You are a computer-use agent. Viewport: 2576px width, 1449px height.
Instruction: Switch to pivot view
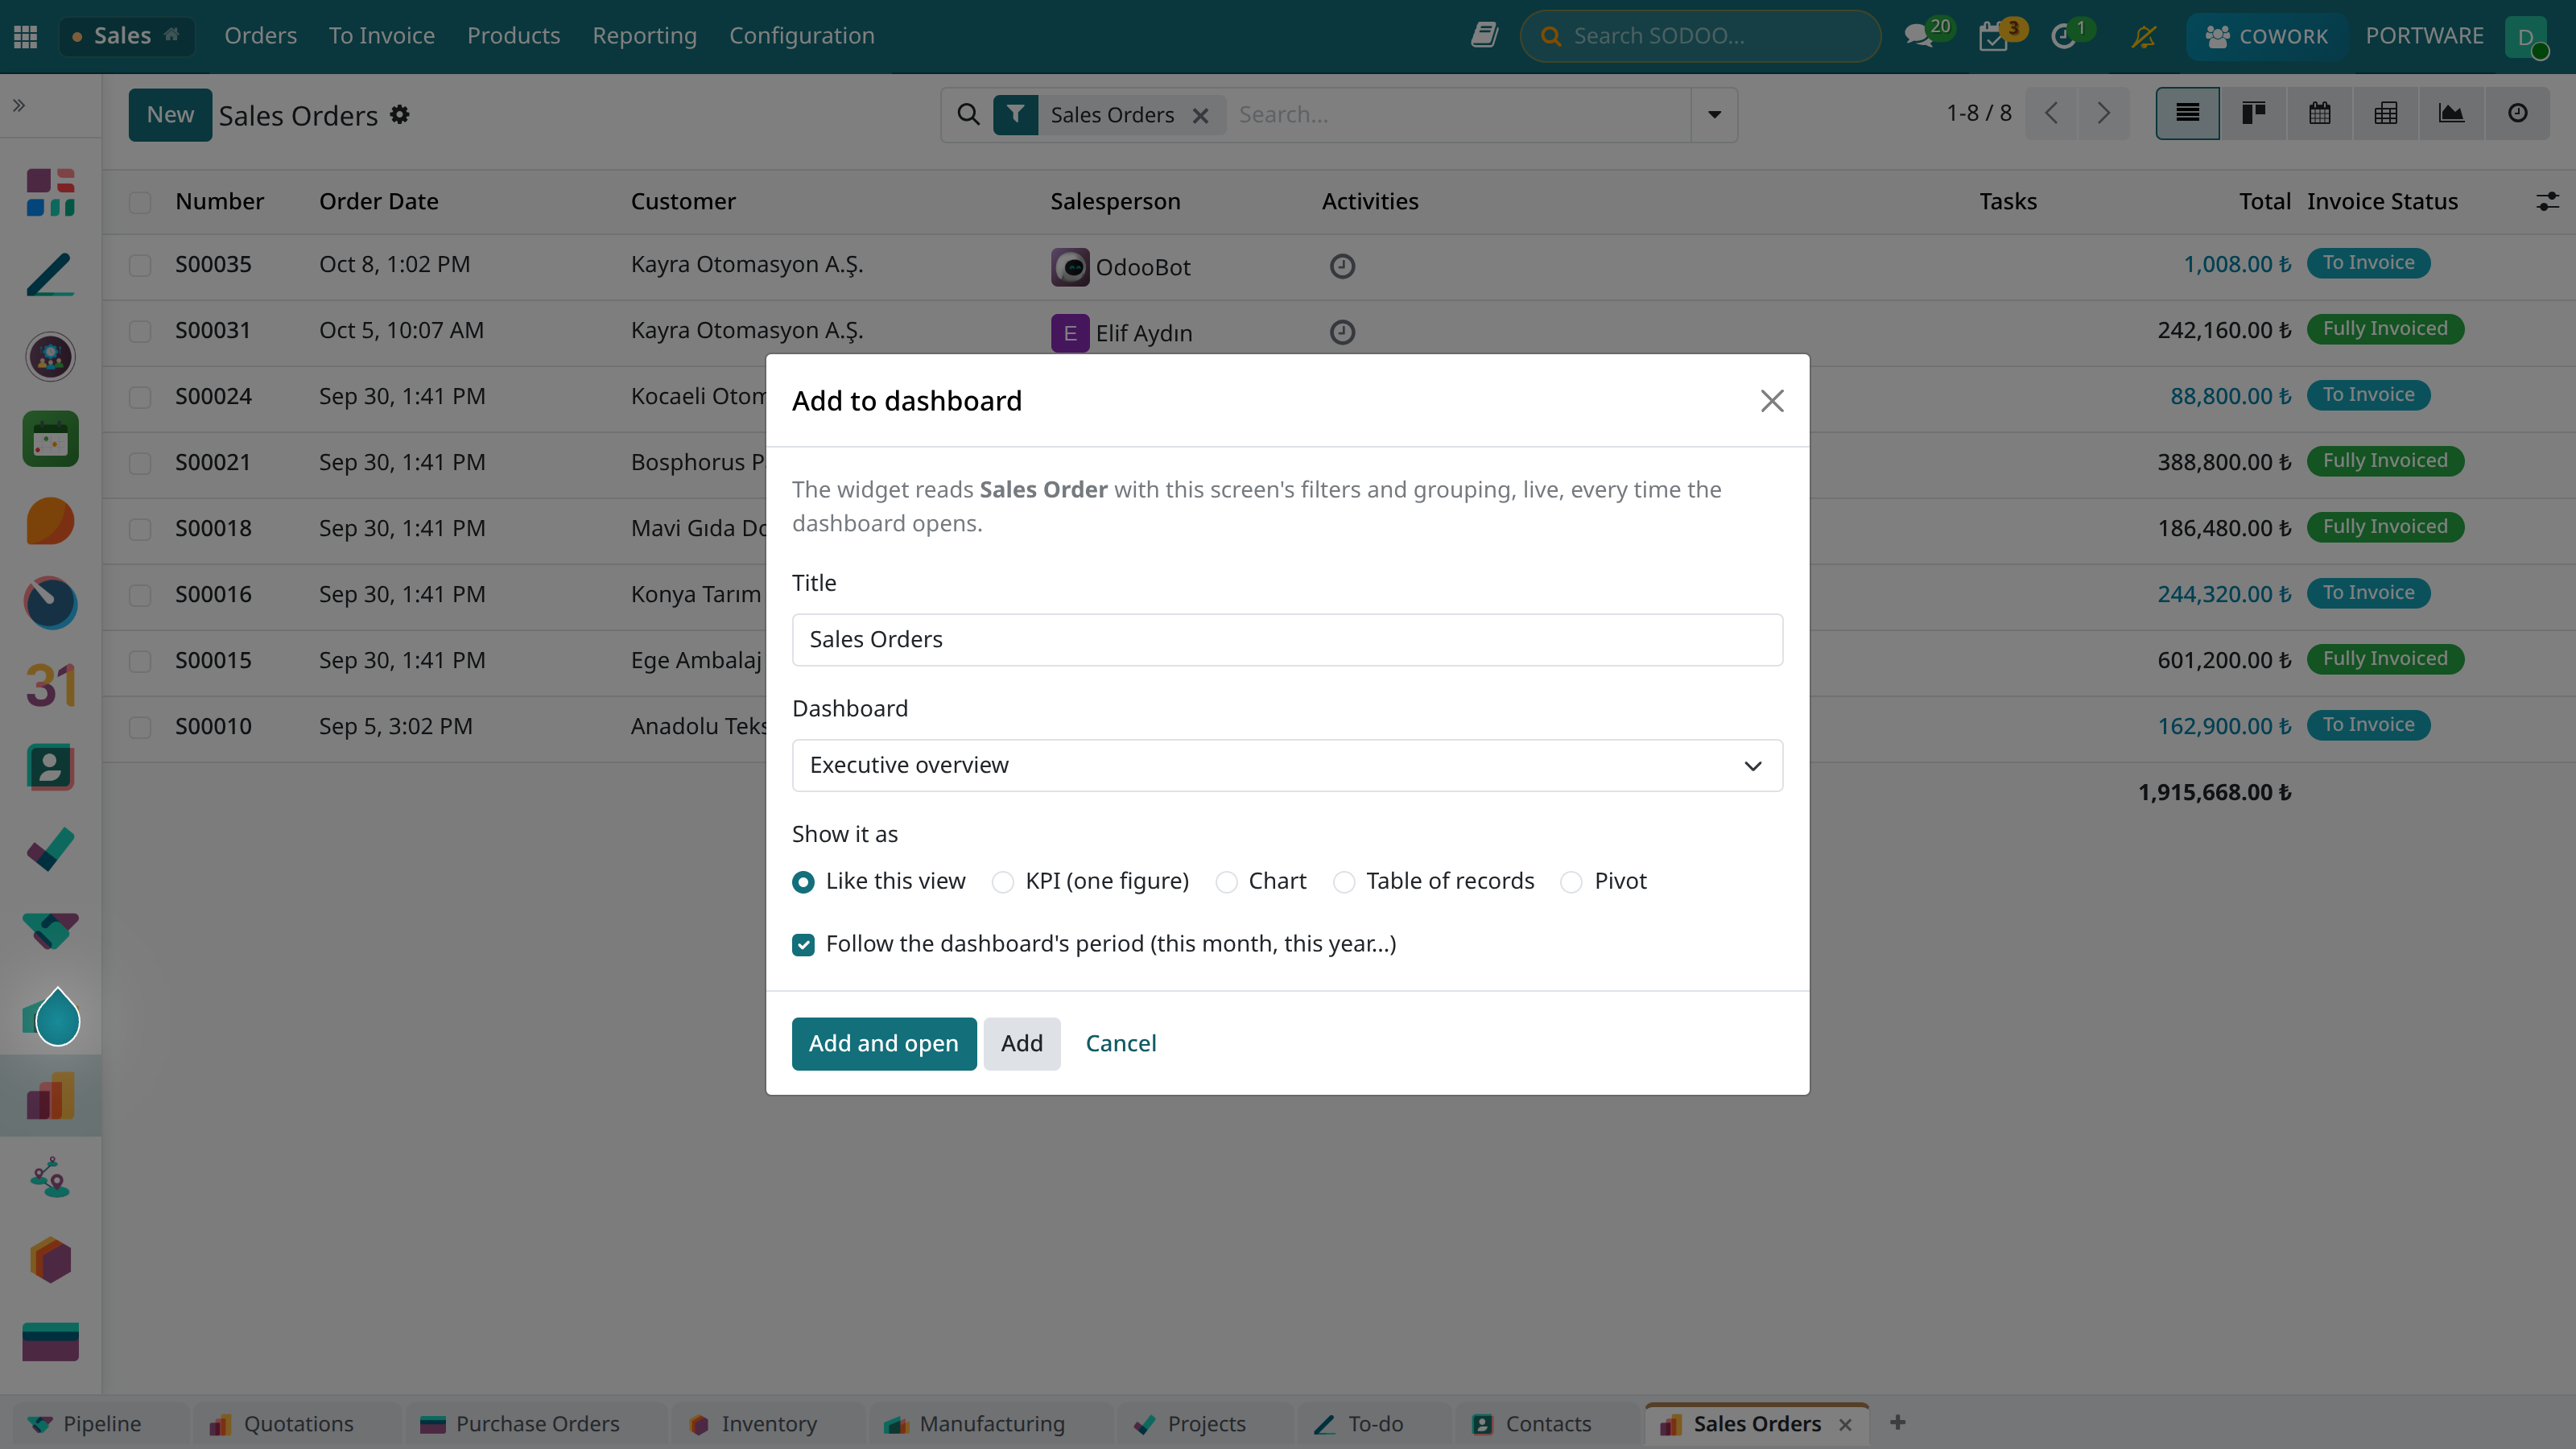pos(2386,114)
